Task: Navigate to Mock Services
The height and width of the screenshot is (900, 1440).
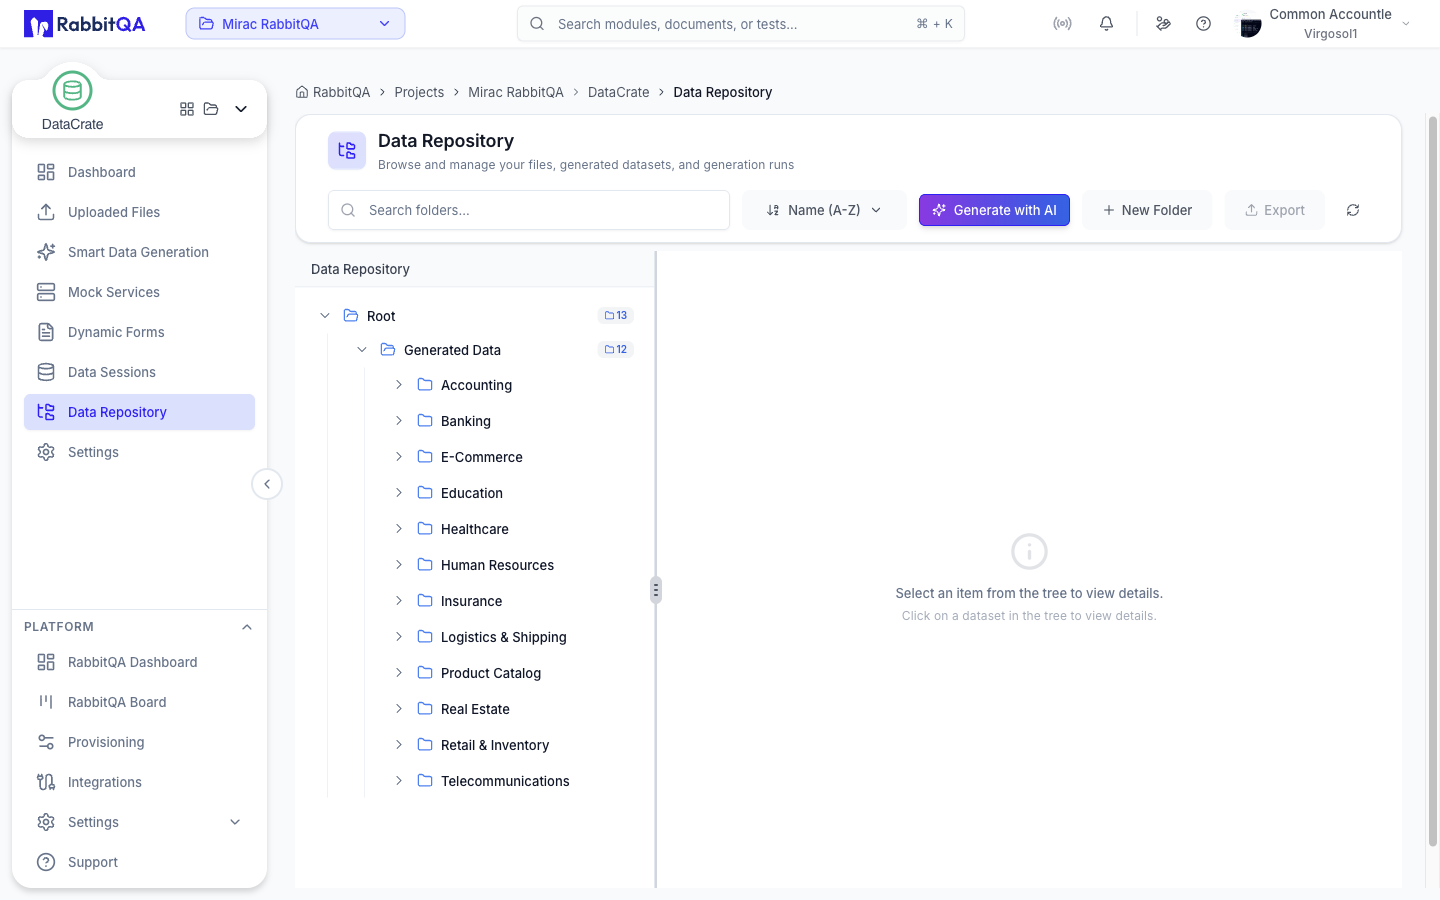Action: [x=139, y=292]
